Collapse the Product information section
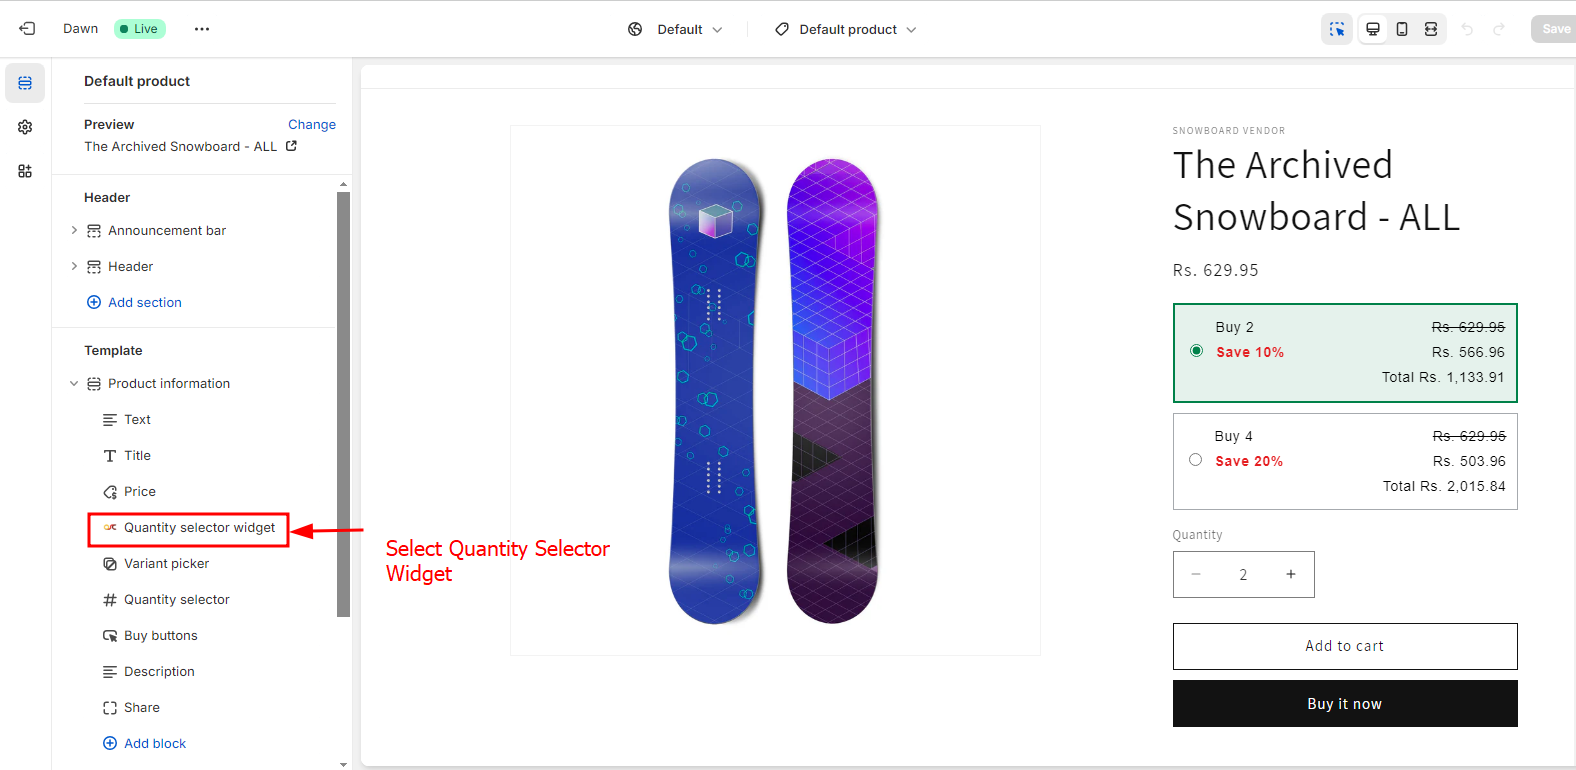 pos(74,384)
